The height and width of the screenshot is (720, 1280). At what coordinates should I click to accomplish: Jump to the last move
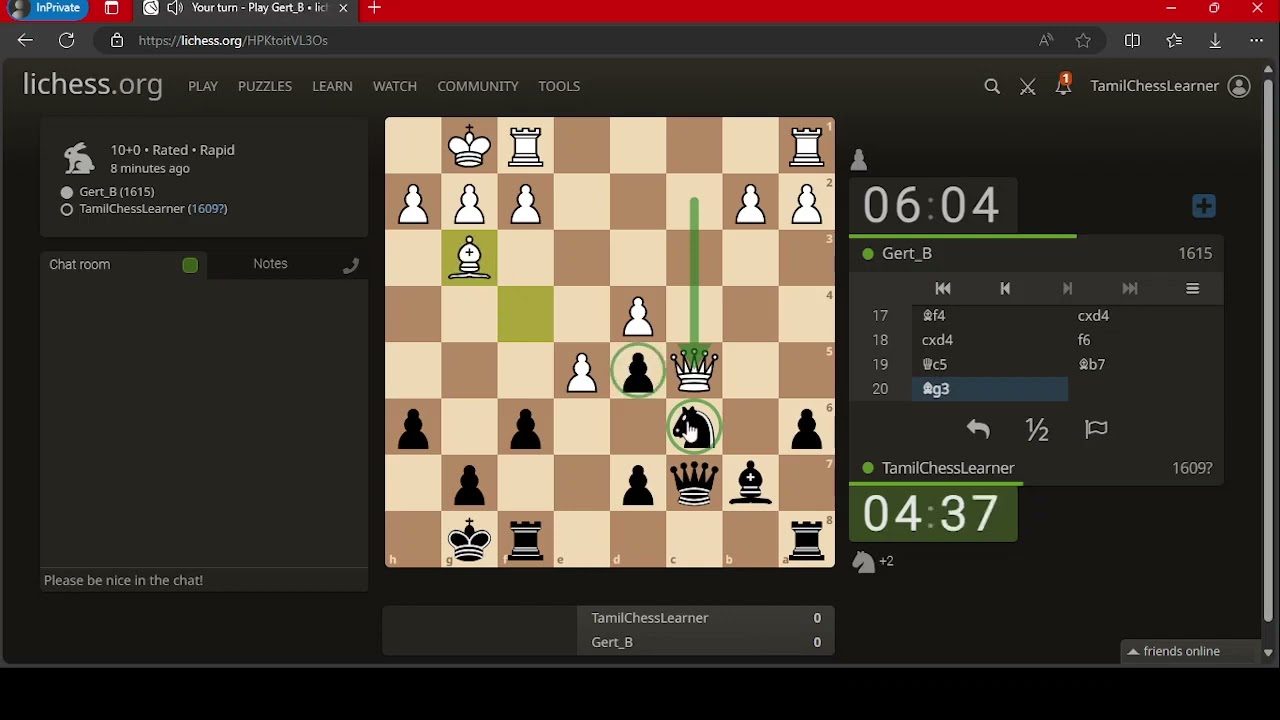tap(1130, 289)
